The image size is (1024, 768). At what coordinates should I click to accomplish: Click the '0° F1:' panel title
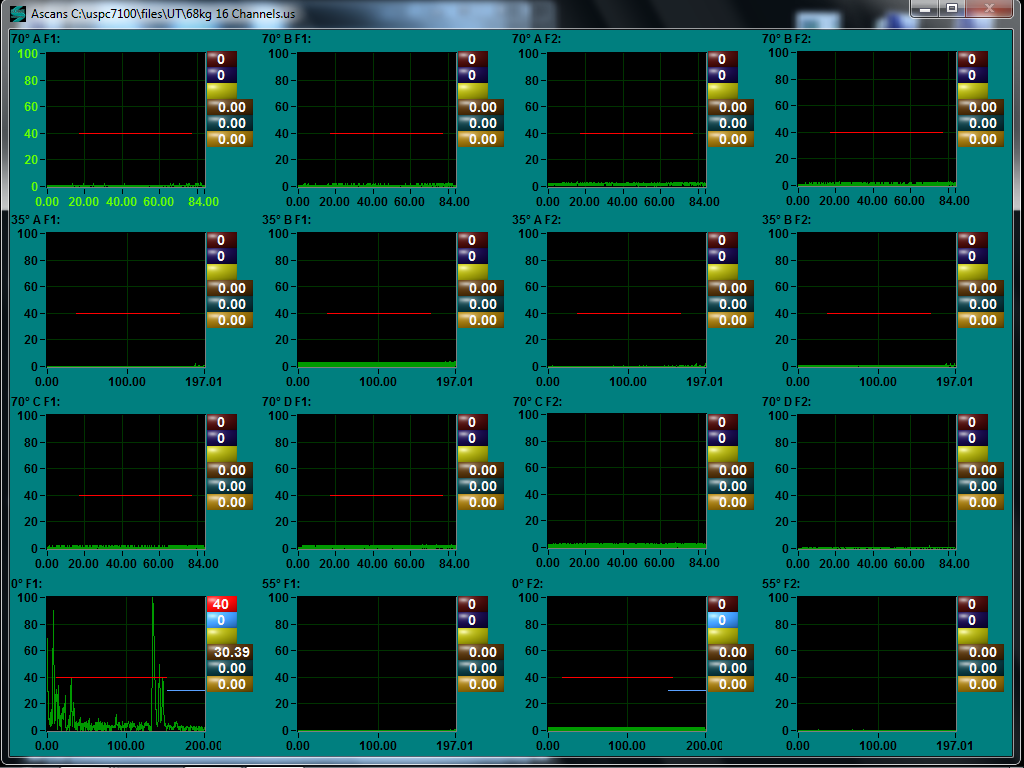pyautogui.click(x=26, y=584)
